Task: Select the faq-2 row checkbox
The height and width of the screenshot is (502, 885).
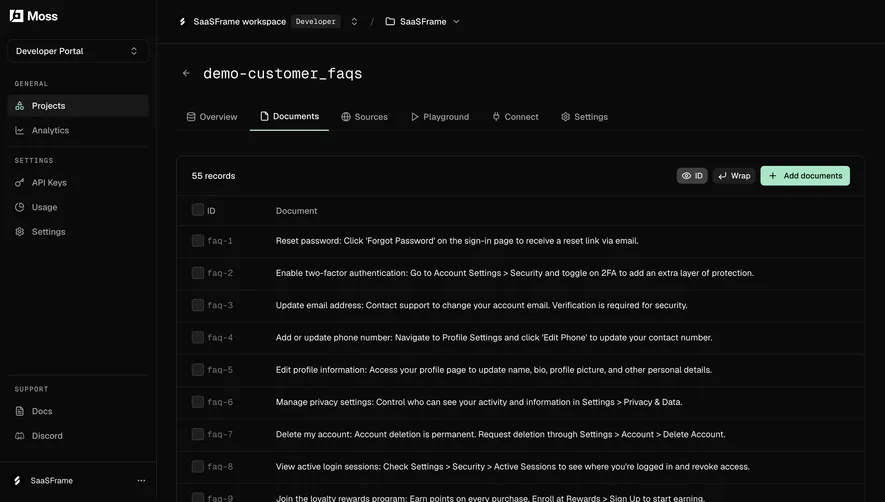Action: coord(198,273)
